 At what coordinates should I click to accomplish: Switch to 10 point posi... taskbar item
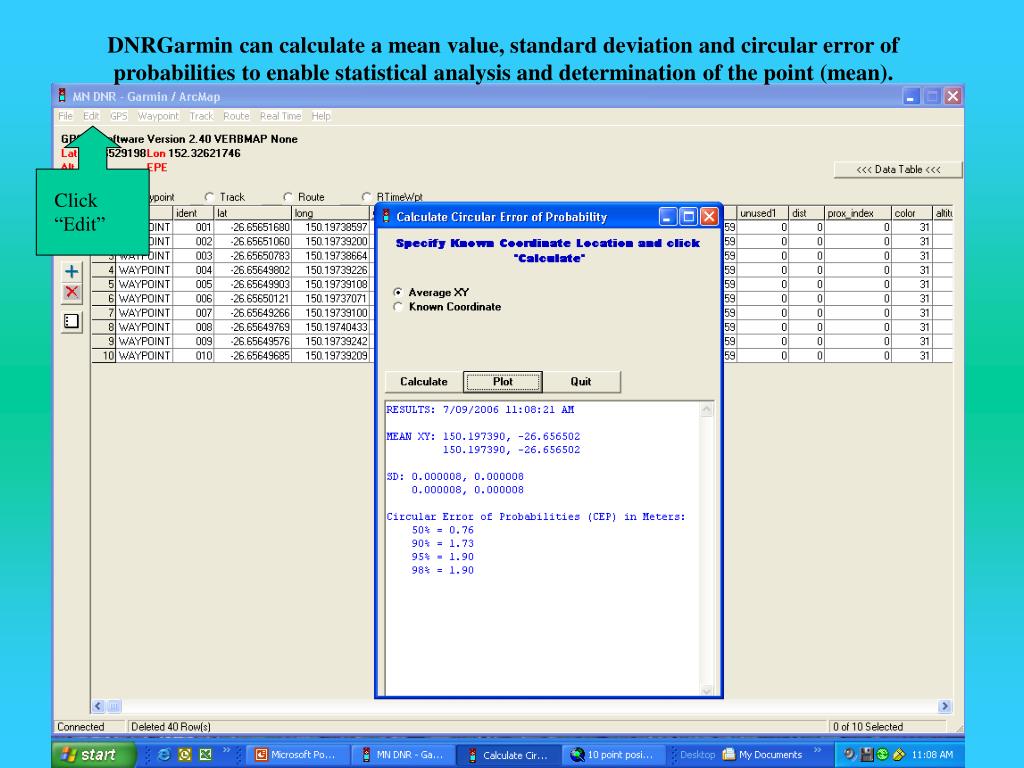(x=613, y=755)
